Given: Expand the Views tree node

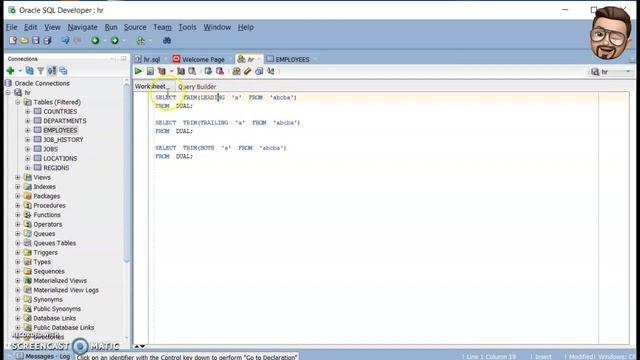Looking at the screenshot, I should point(18,177).
